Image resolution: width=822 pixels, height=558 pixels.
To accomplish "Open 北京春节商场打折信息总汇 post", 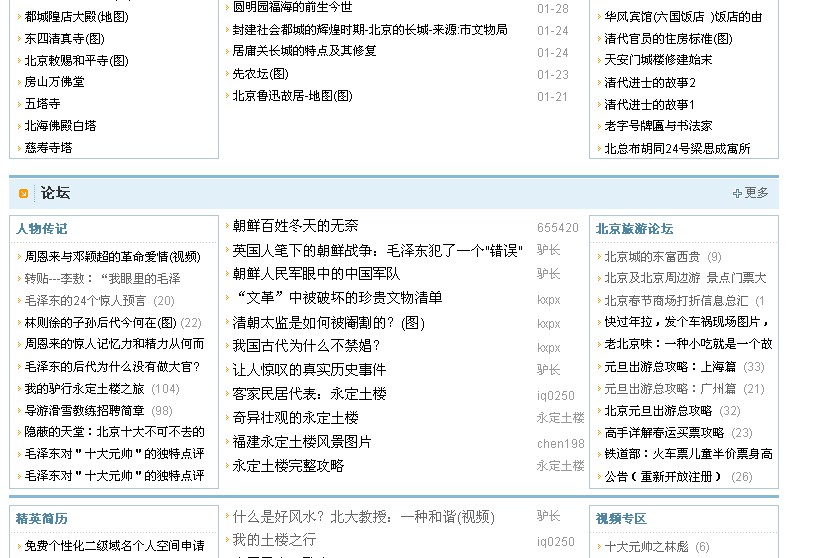I will [676, 301].
